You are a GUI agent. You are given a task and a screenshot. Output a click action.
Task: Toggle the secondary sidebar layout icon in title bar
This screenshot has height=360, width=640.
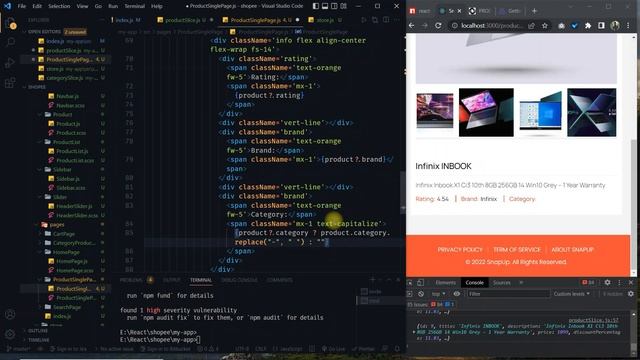(334, 6)
